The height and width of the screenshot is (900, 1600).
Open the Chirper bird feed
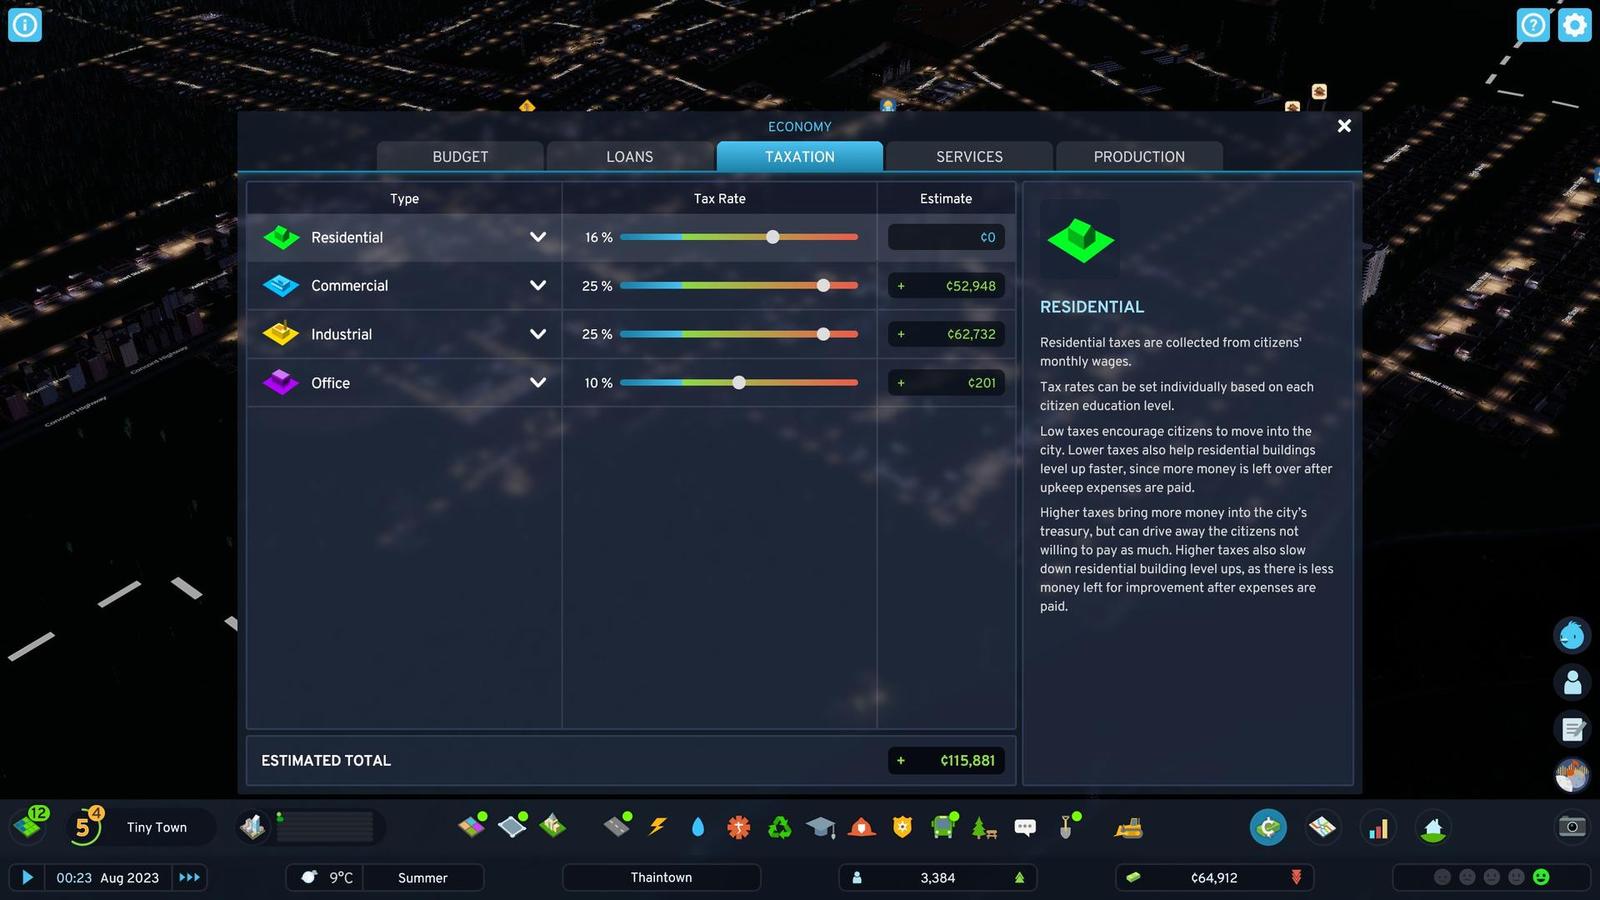tap(1572, 635)
